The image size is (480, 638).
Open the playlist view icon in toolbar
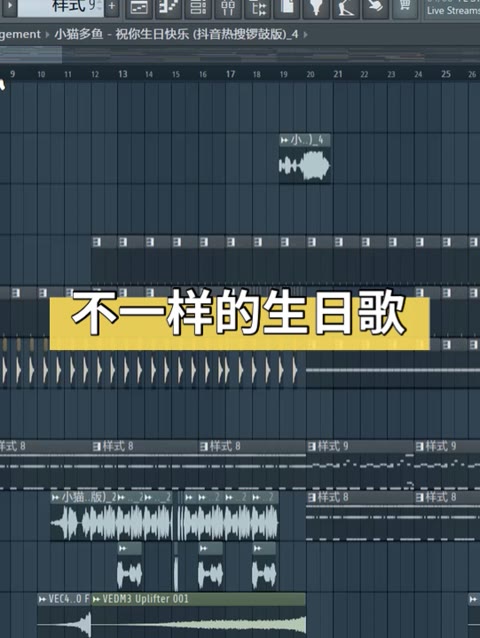[x=139, y=8]
